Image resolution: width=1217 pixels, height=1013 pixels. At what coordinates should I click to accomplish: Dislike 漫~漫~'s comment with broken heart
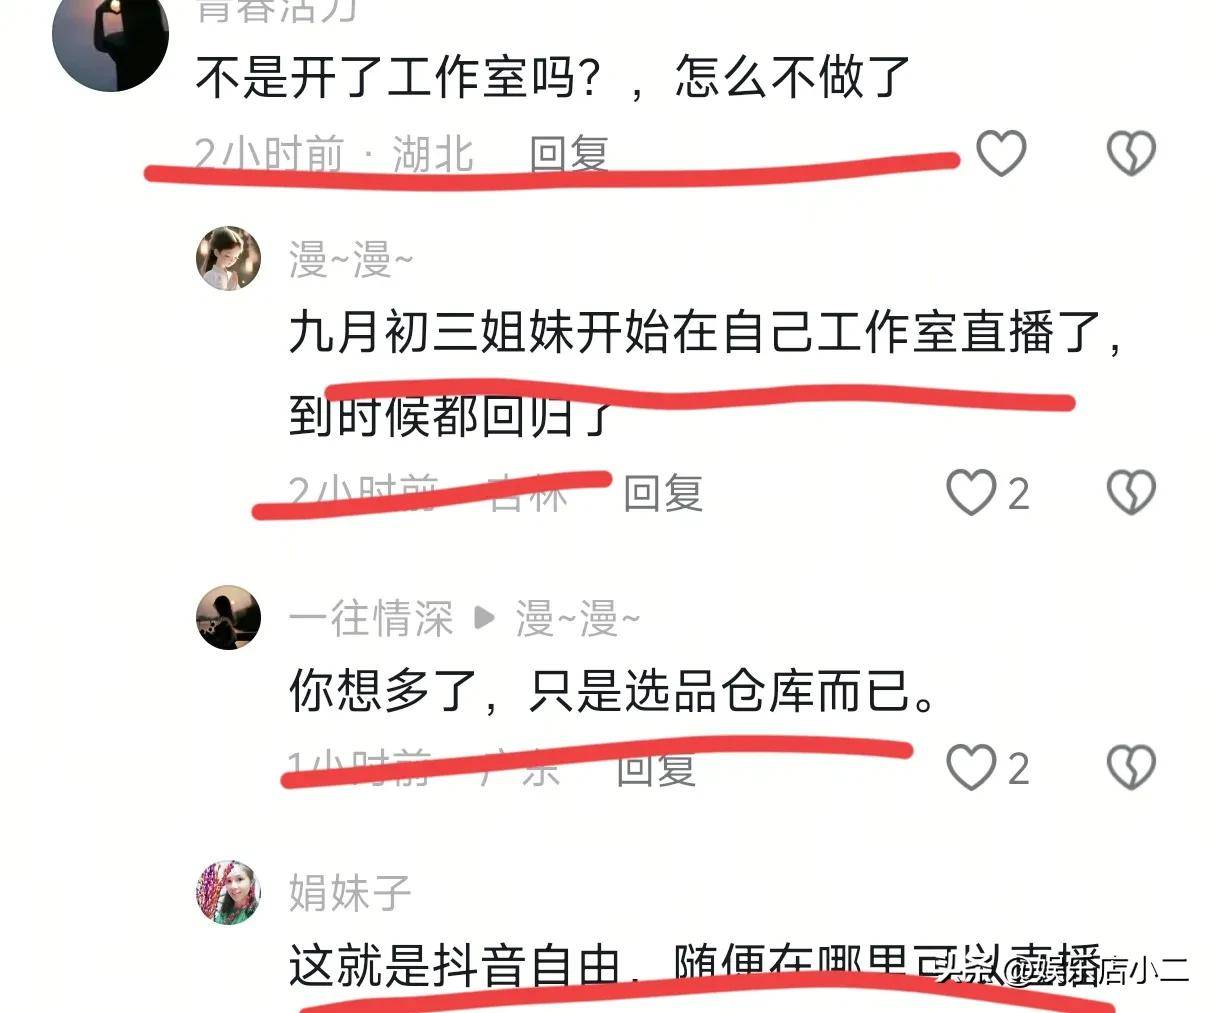click(1131, 492)
